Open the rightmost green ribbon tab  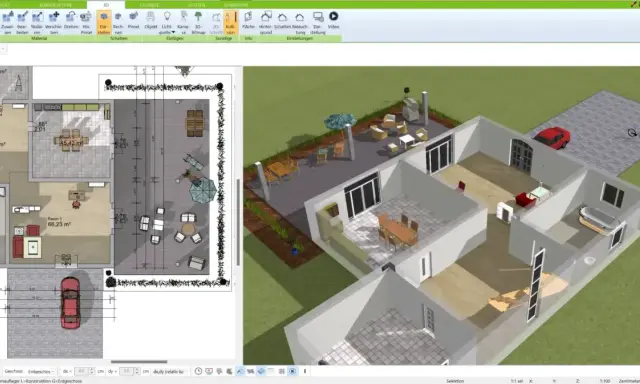click(236, 5)
